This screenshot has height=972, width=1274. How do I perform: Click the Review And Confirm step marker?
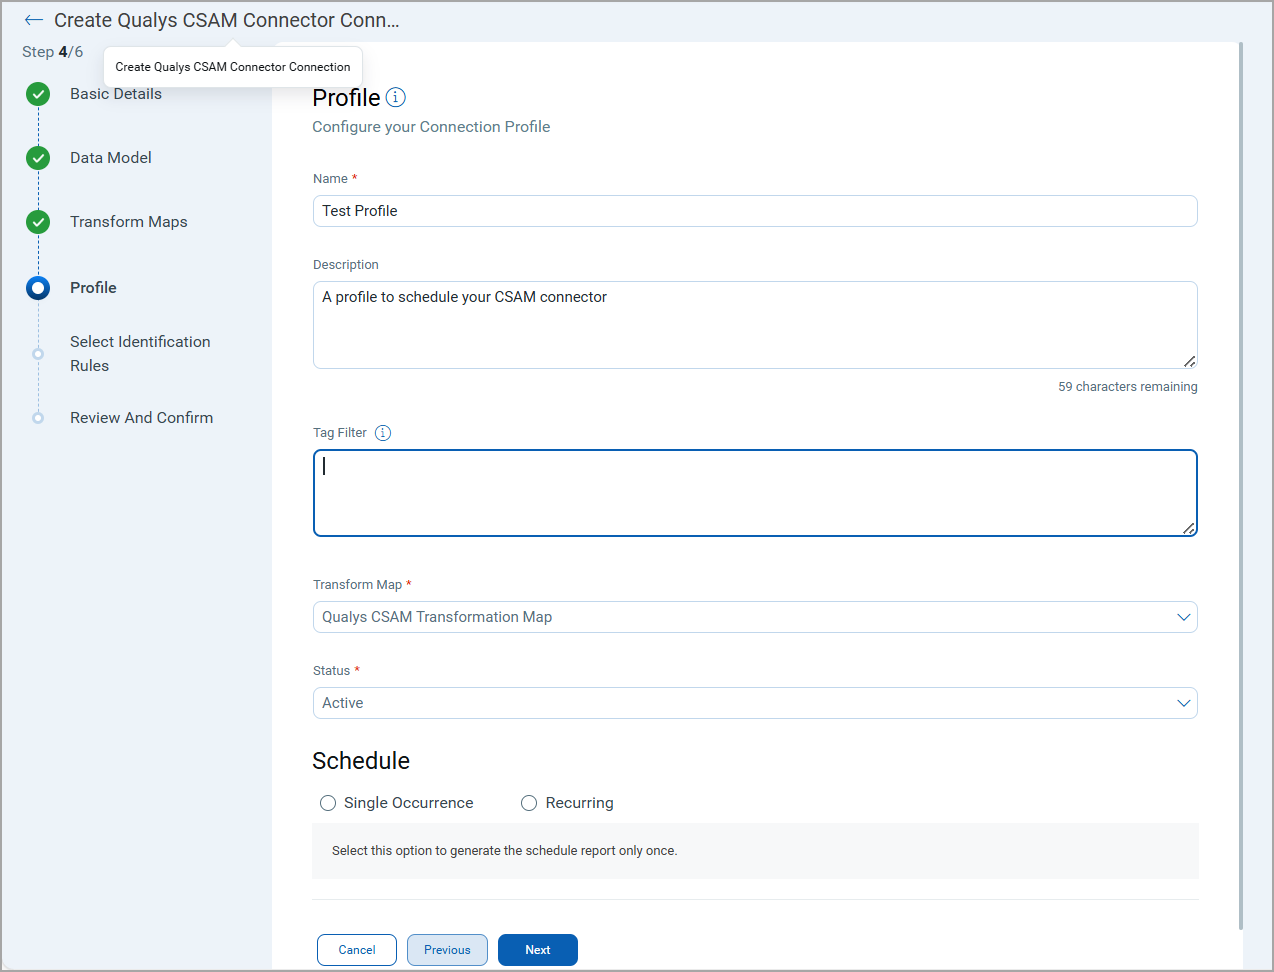click(38, 418)
